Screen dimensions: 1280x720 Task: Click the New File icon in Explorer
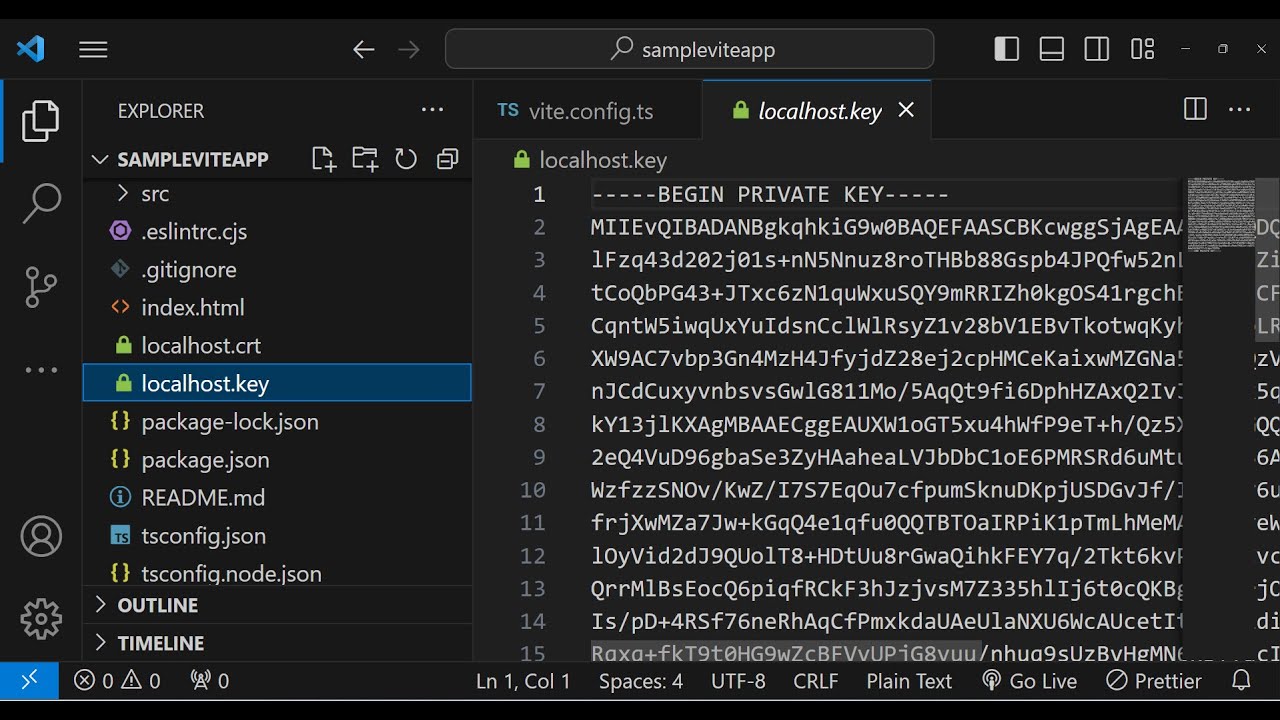(x=323, y=159)
